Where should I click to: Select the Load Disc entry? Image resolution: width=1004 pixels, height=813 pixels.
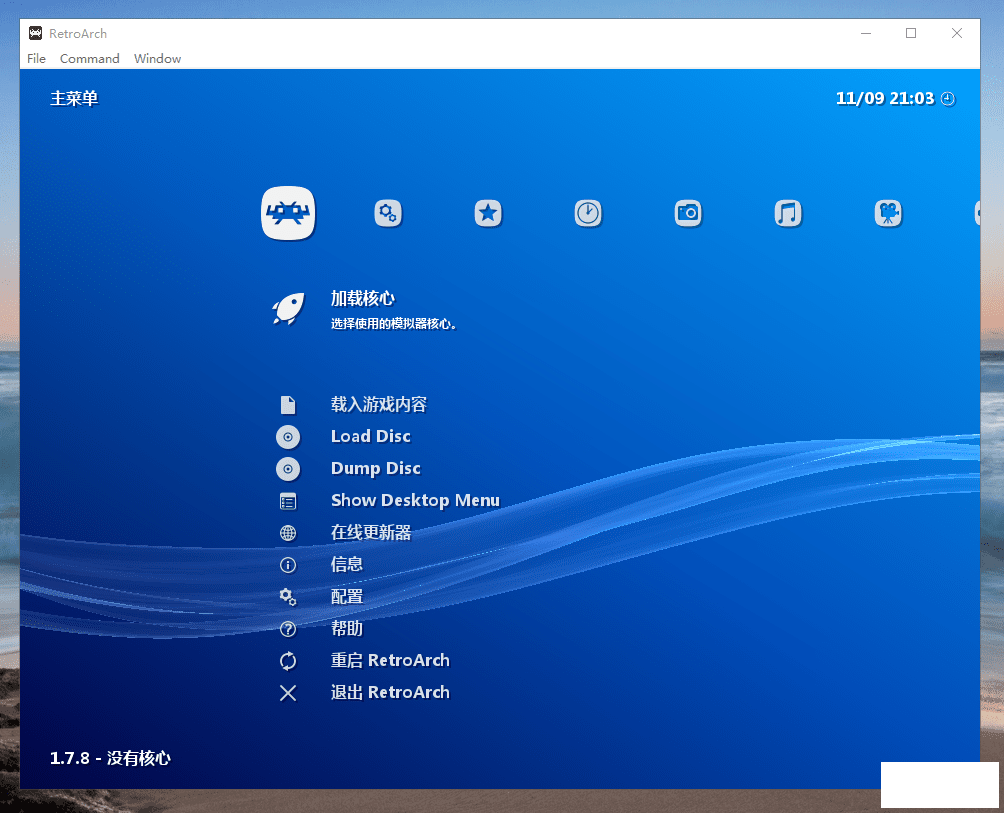pyautogui.click(x=371, y=437)
